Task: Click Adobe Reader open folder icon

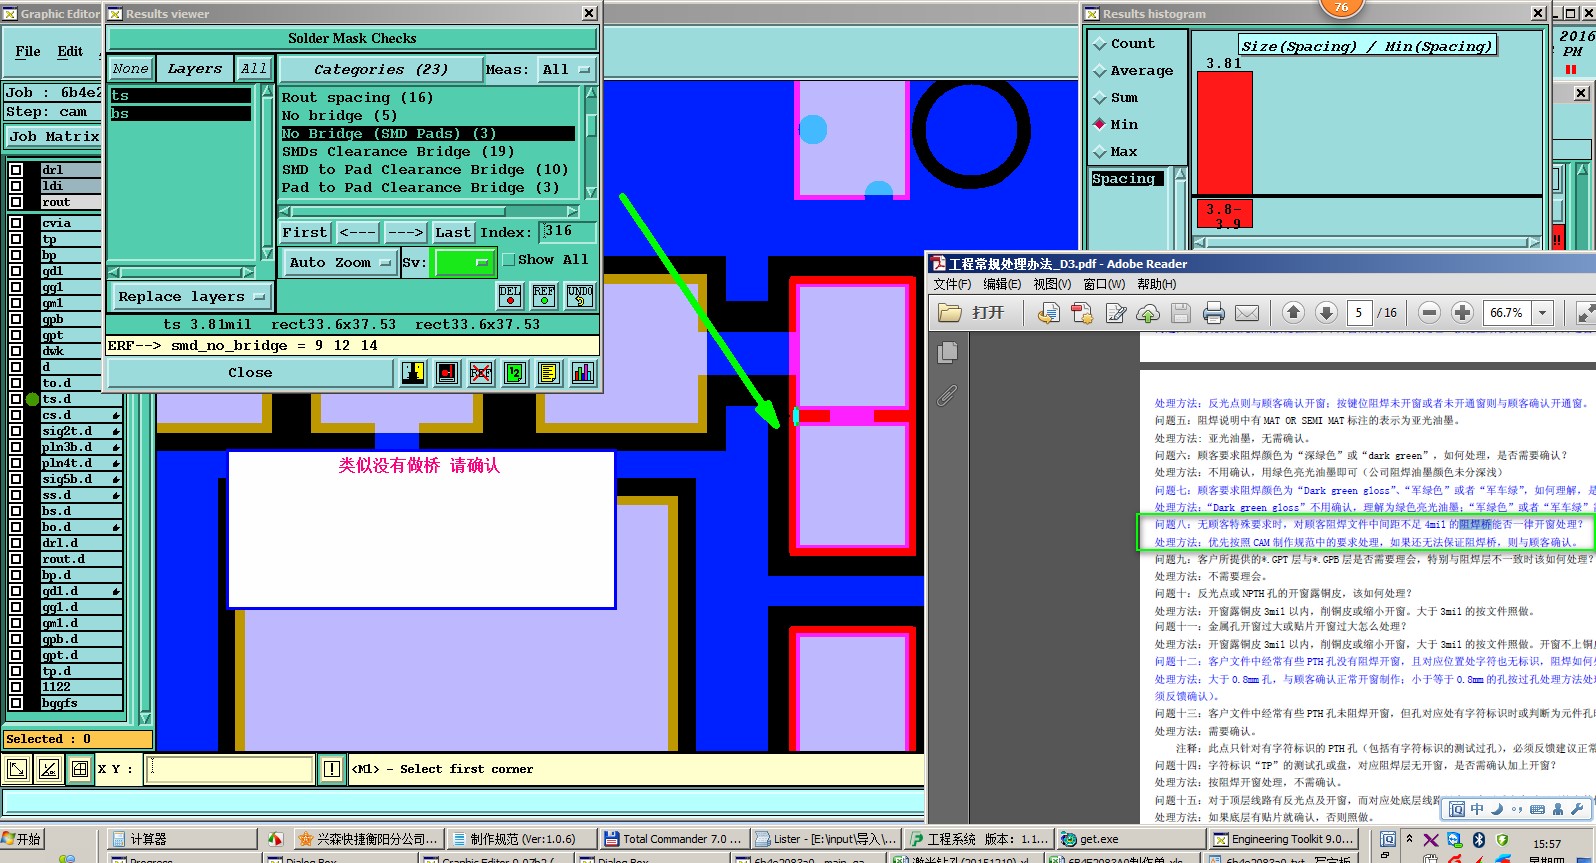Action: pyautogui.click(x=950, y=313)
